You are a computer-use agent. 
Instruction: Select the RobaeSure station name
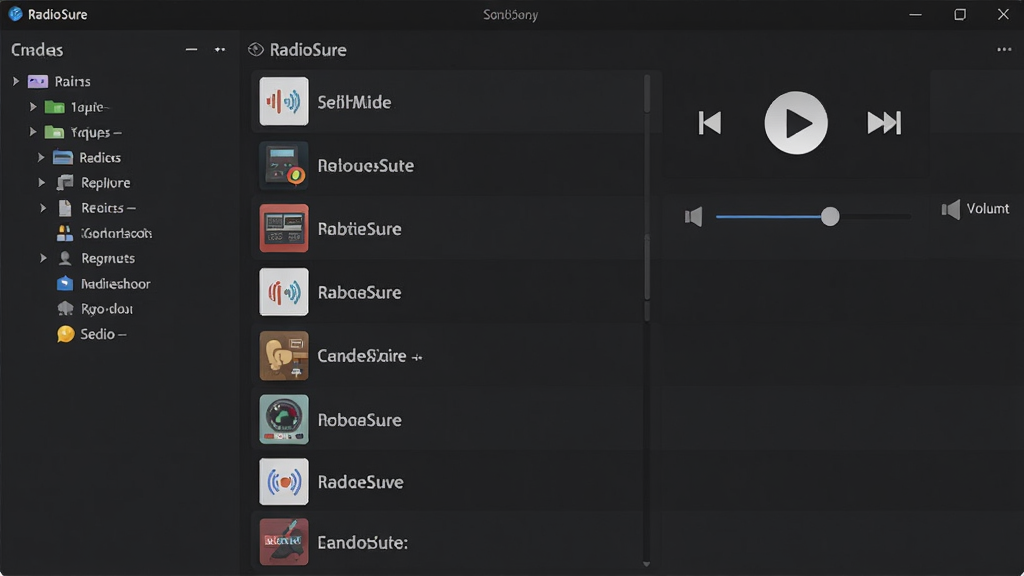coord(359,420)
